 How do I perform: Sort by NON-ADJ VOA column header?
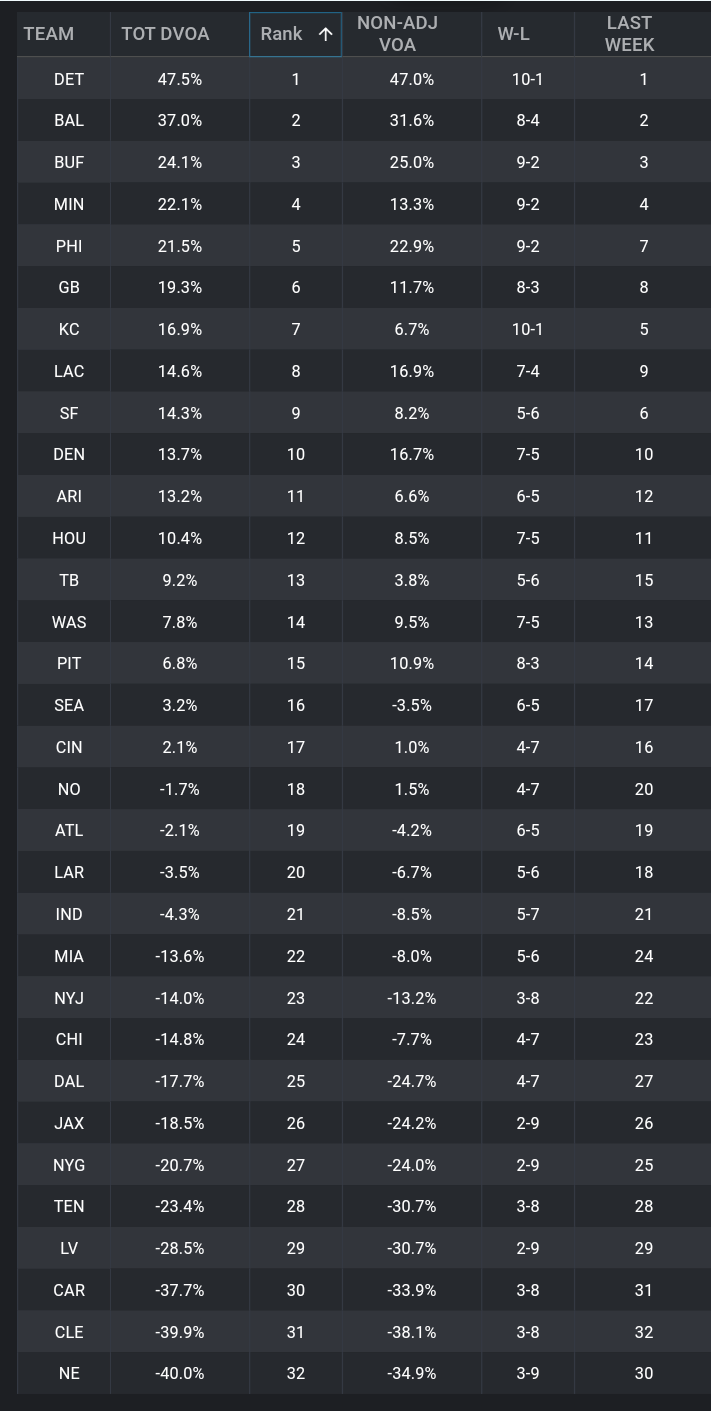point(397,34)
